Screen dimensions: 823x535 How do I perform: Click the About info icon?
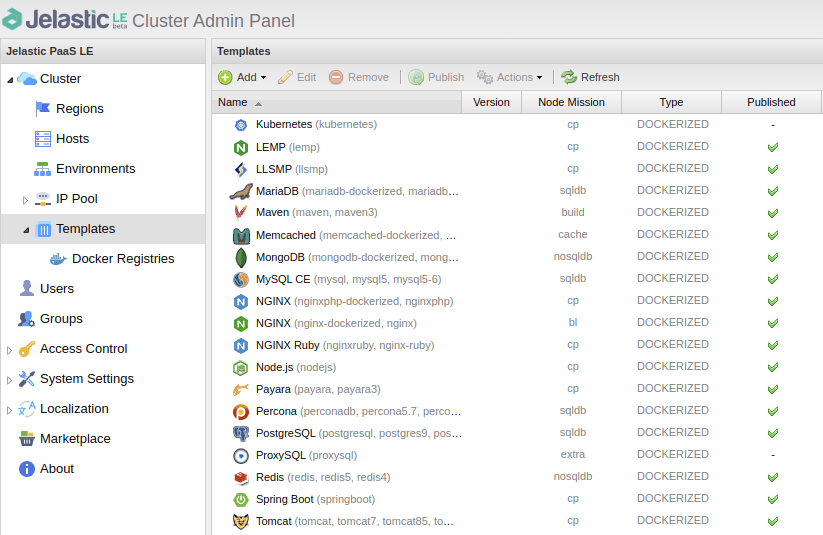point(26,469)
